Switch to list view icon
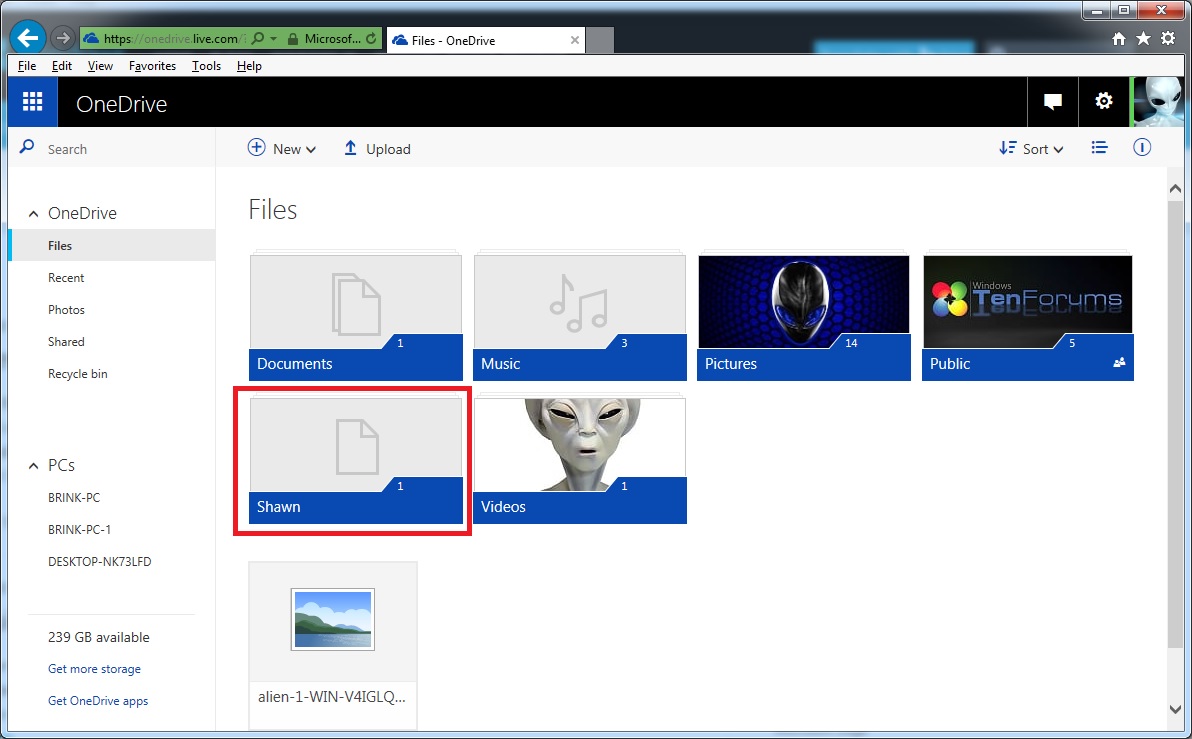This screenshot has height=739, width=1192. pyautogui.click(x=1099, y=147)
